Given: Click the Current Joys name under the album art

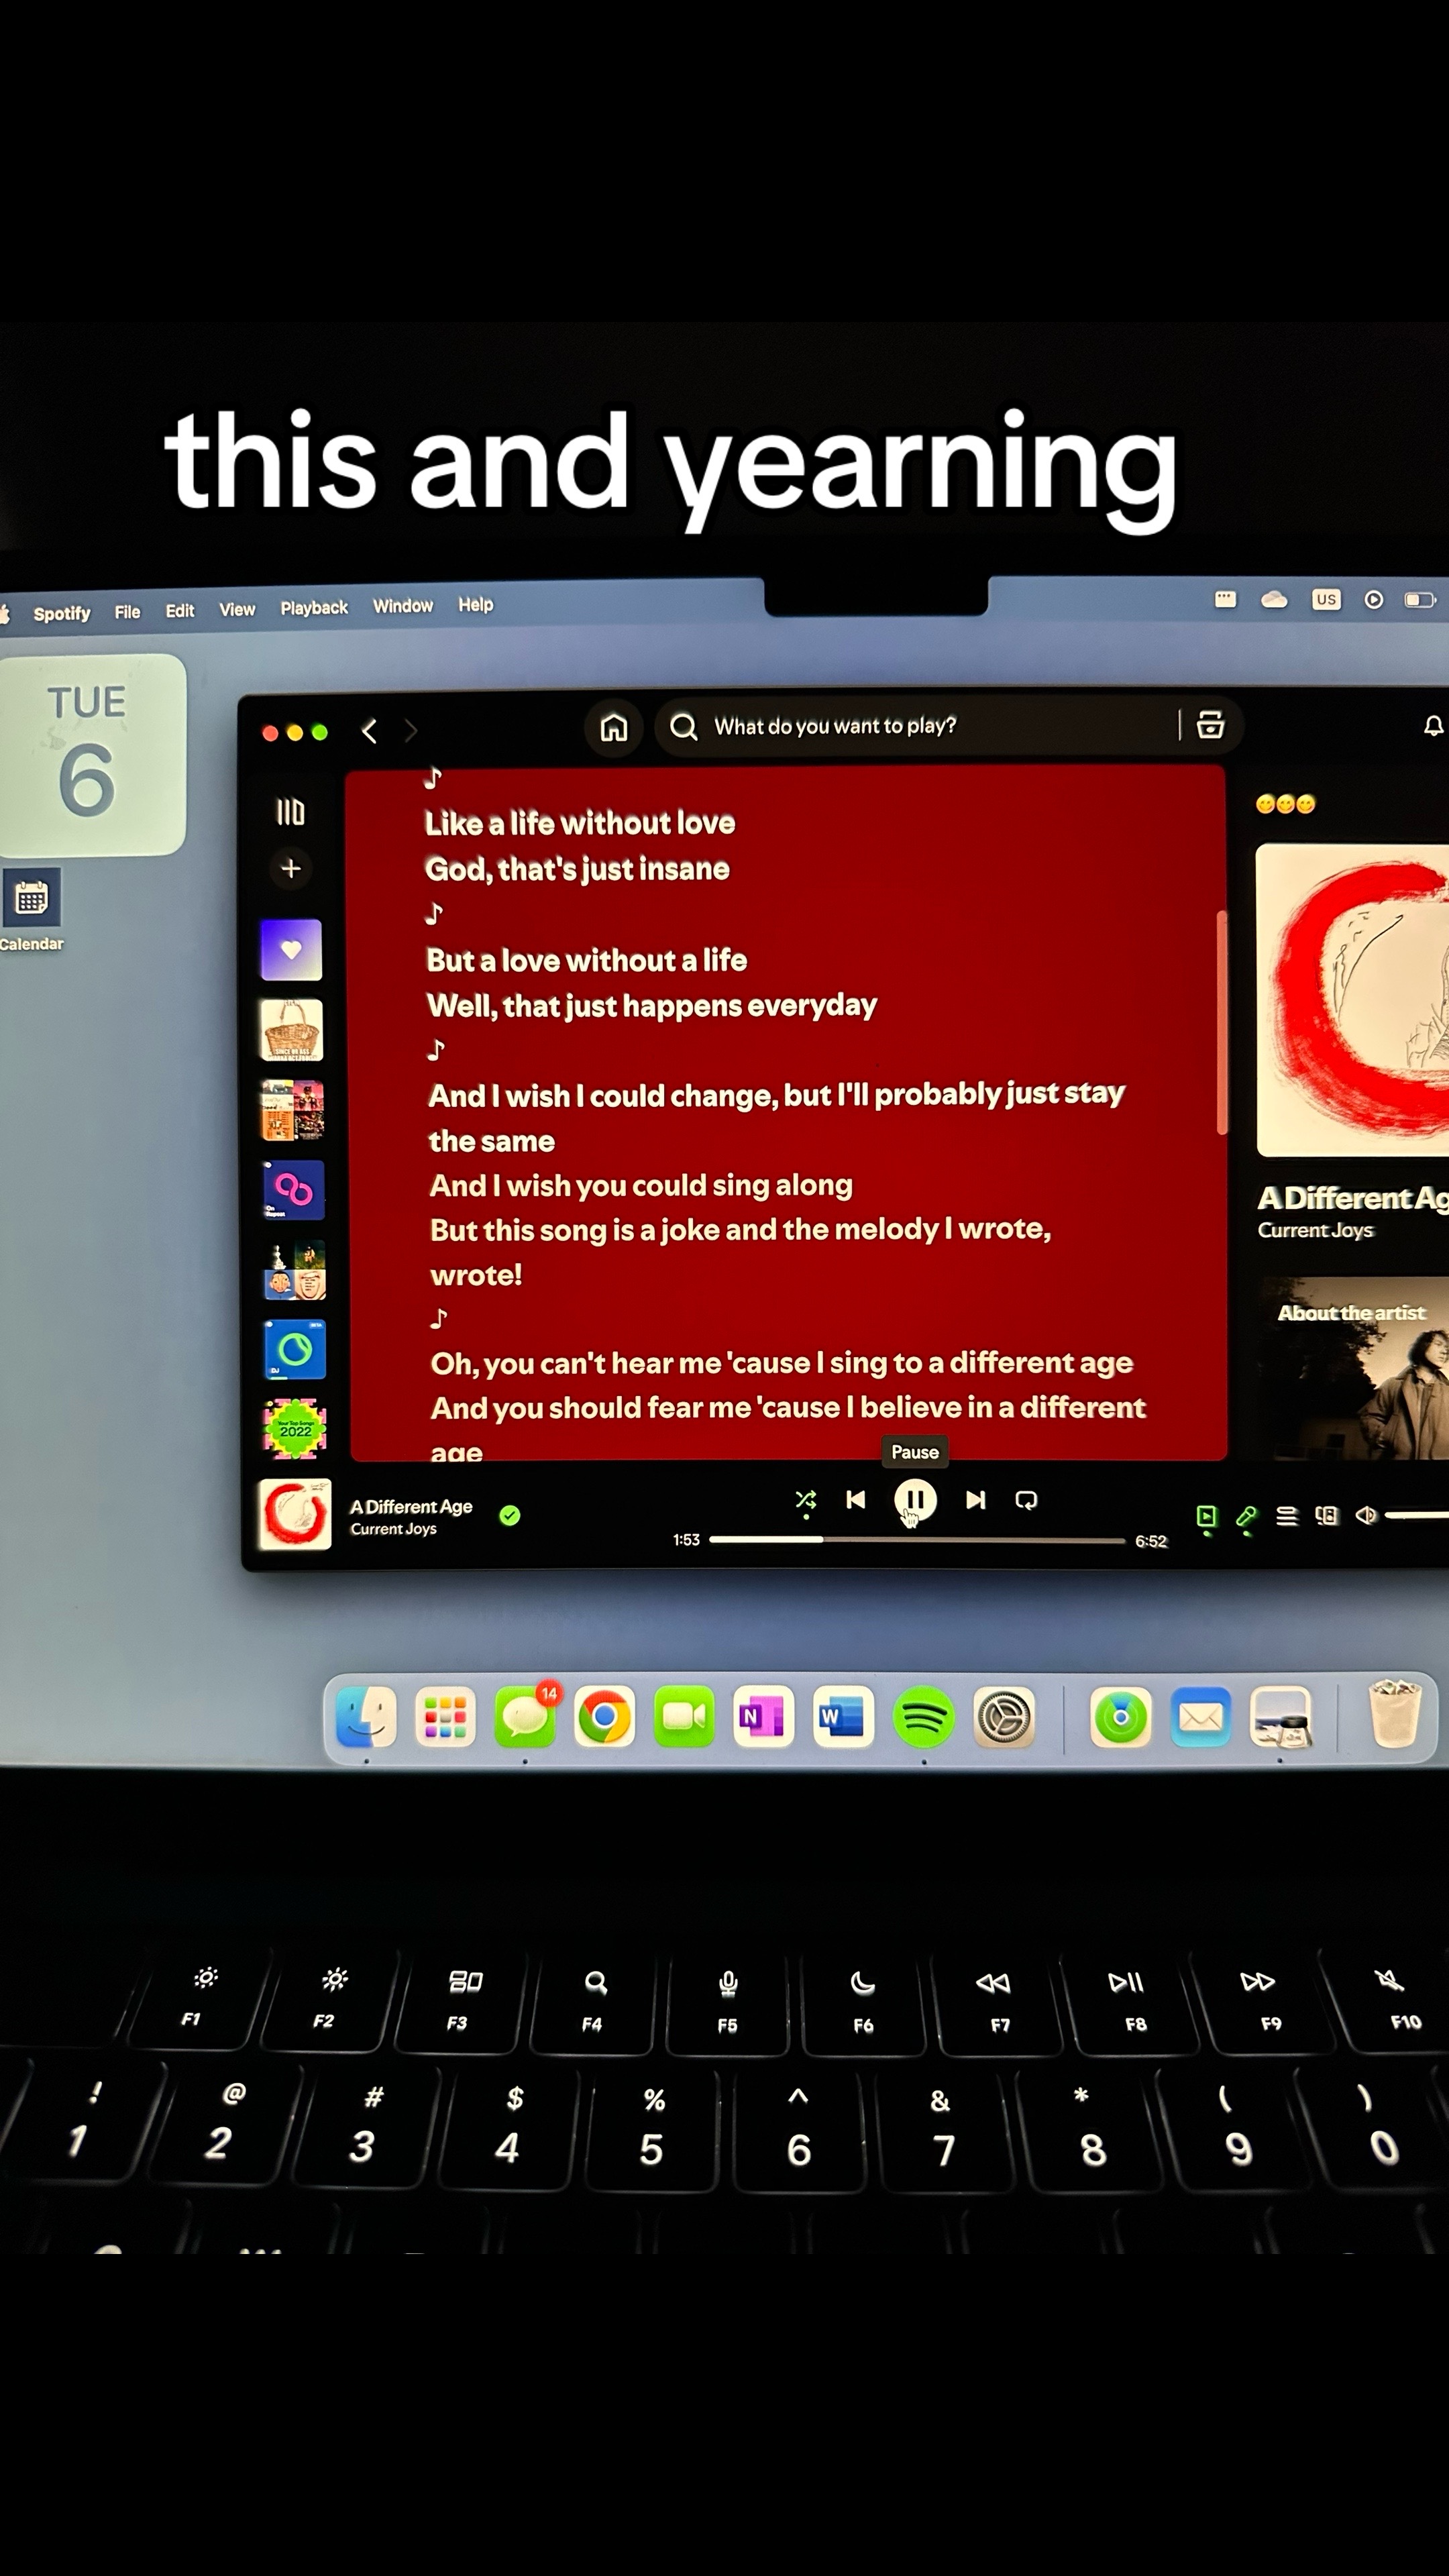Looking at the screenshot, I should tap(1315, 1230).
